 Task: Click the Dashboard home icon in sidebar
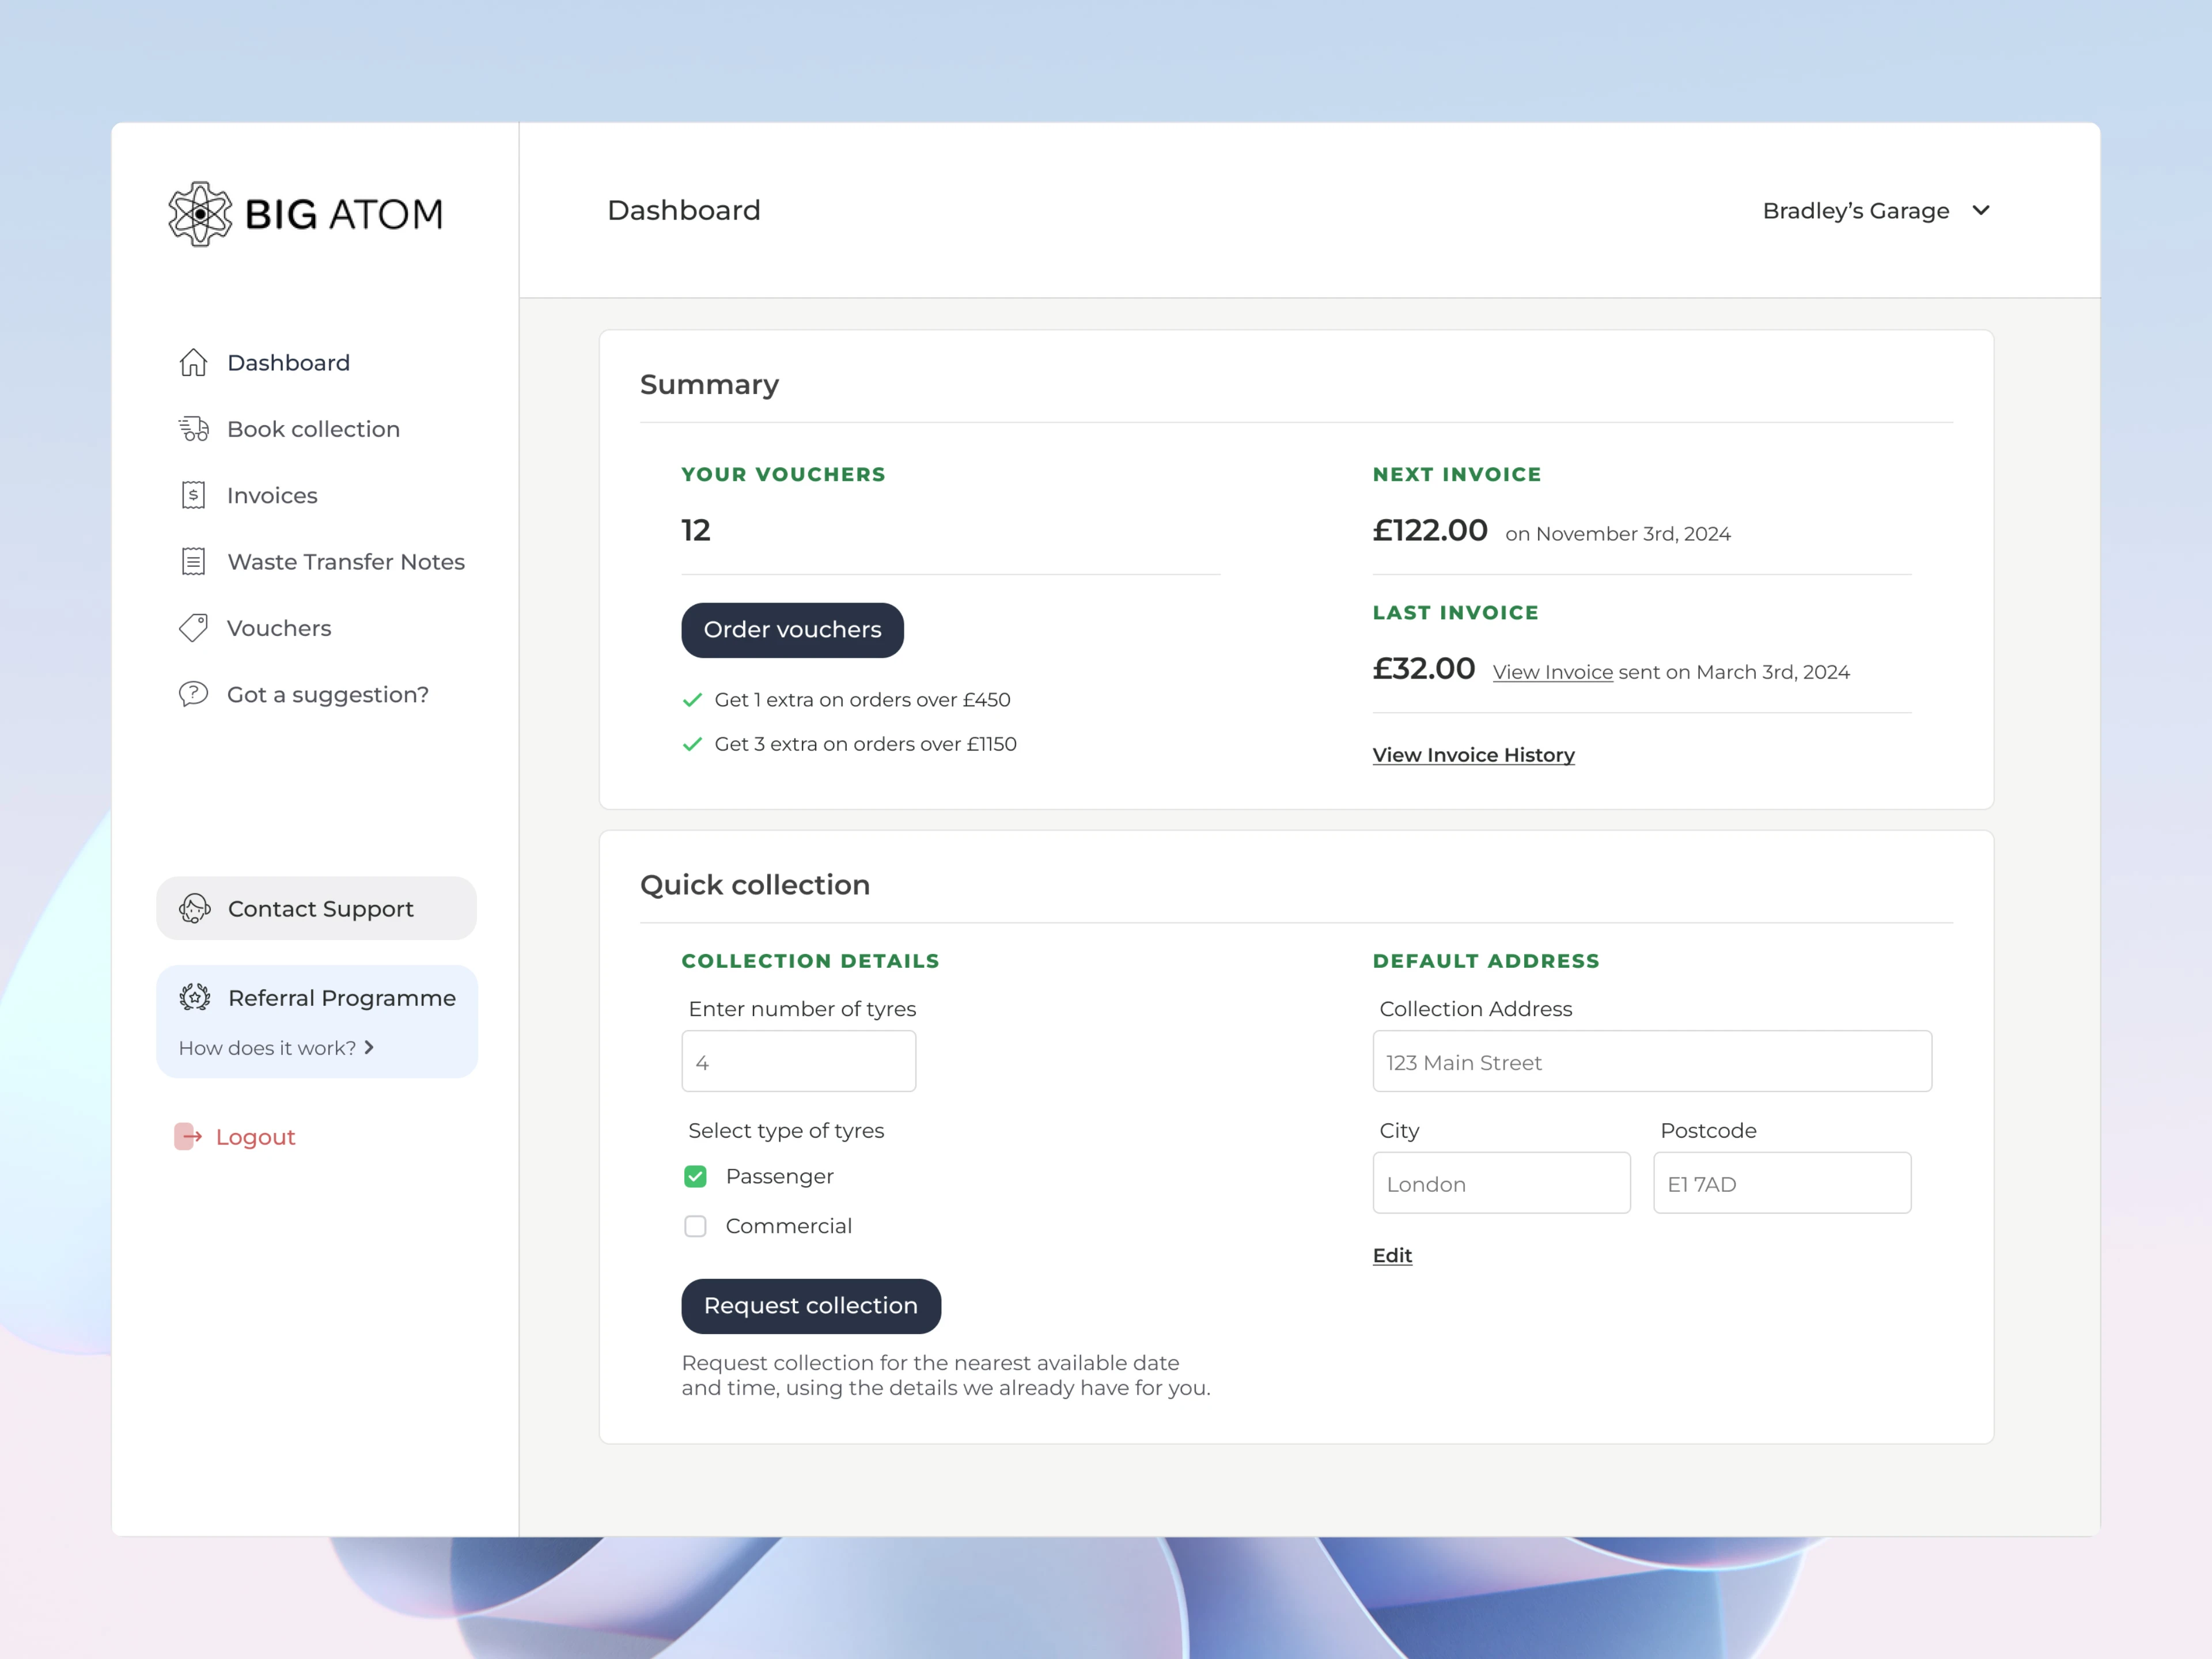click(x=193, y=363)
